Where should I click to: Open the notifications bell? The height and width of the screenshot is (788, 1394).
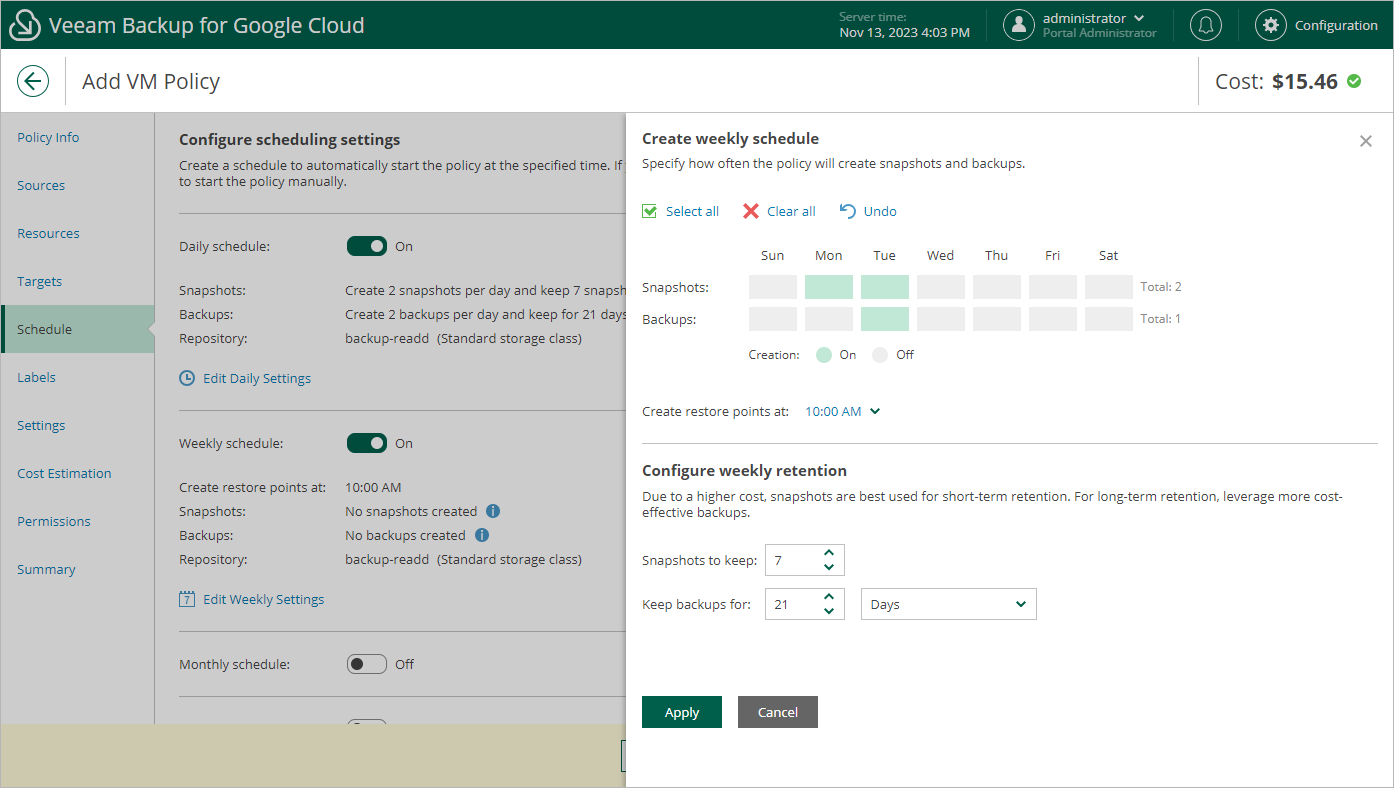click(1206, 25)
